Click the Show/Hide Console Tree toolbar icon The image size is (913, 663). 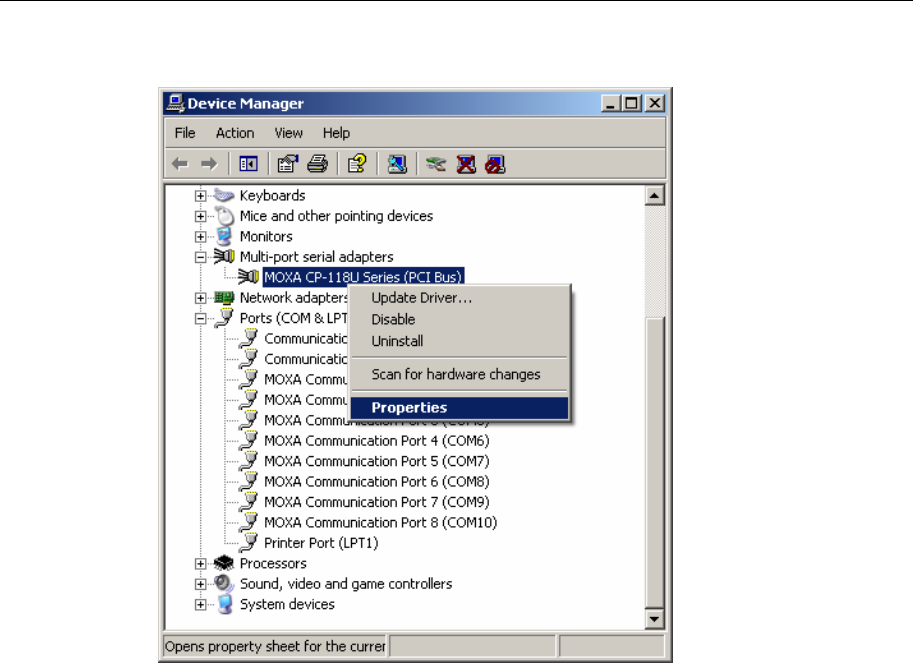247,164
